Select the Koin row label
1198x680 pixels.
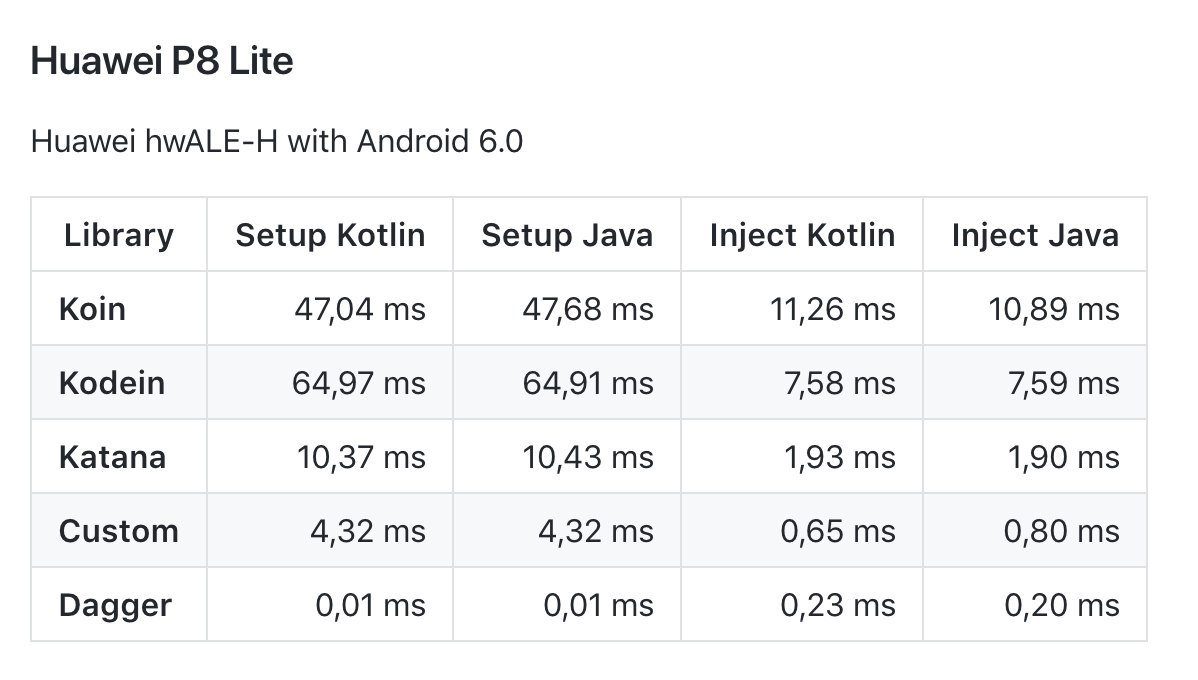tap(92, 309)
